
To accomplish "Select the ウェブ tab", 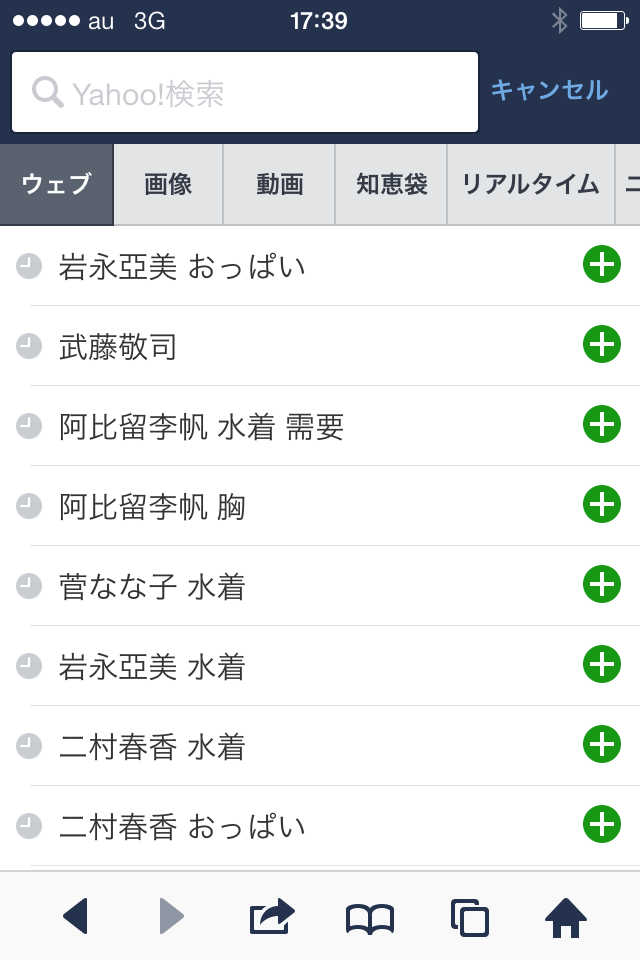I will (x=56, y=185).
